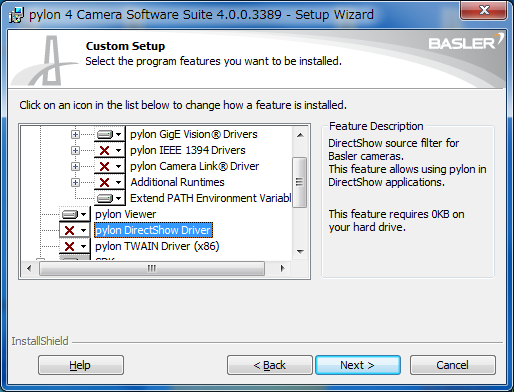
Task: Select the pylon Viewer feature label
Action: [126, 214]
